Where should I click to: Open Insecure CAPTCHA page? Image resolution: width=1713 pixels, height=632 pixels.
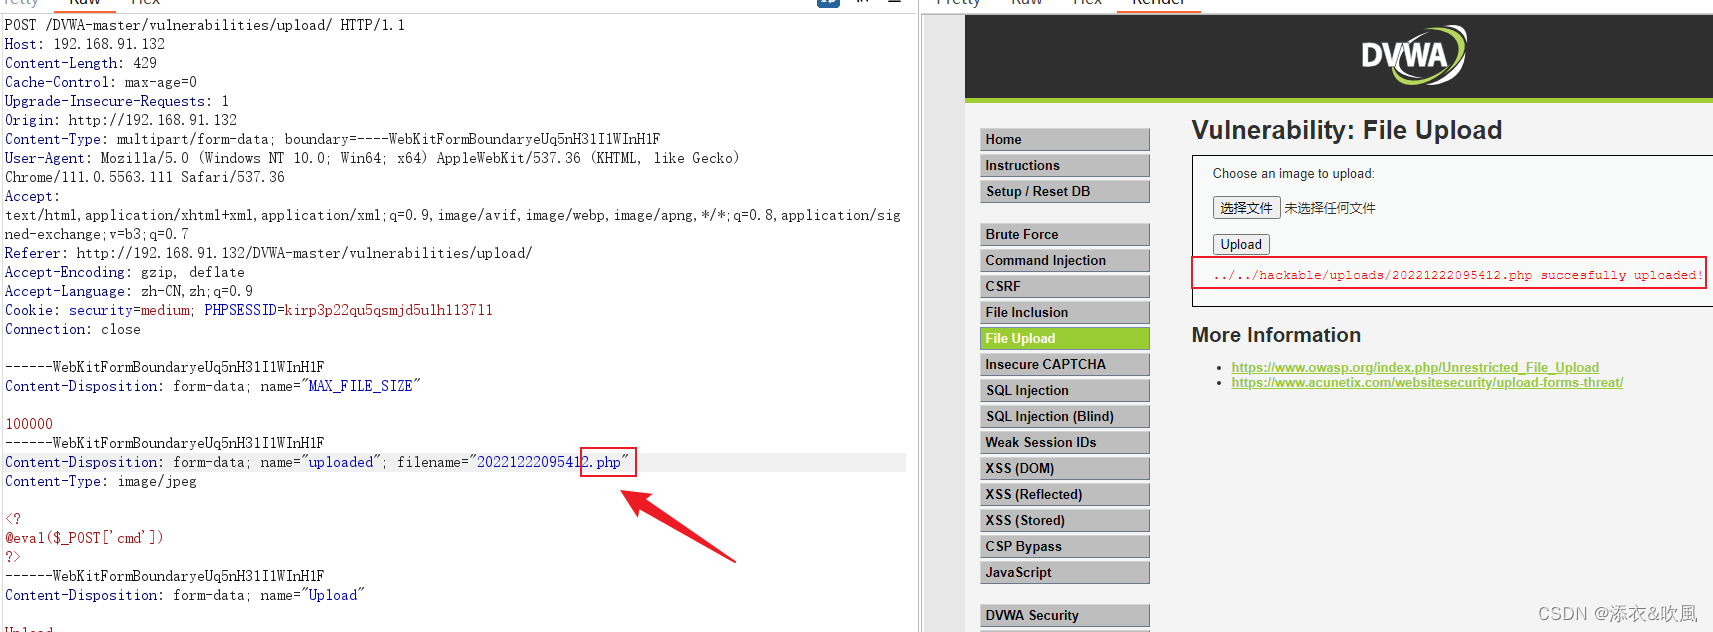click(1065, 364)
